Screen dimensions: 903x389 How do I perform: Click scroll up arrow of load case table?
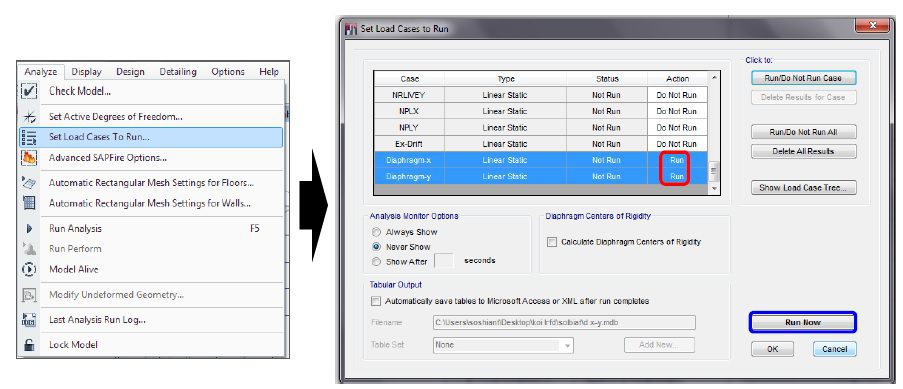[x=714, y=77]
